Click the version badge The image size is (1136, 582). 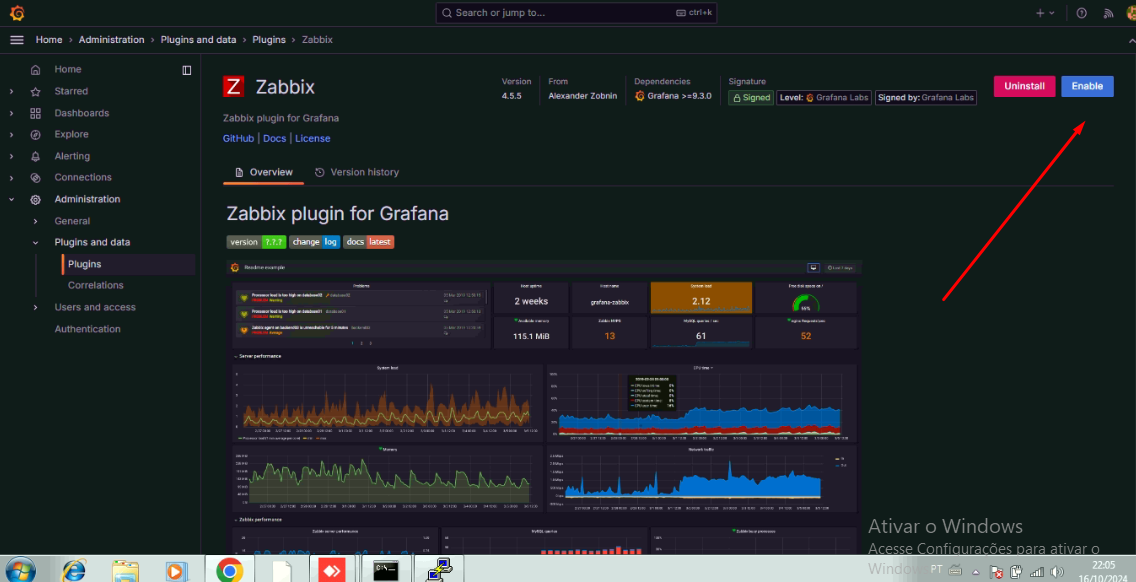coord(256,242)
